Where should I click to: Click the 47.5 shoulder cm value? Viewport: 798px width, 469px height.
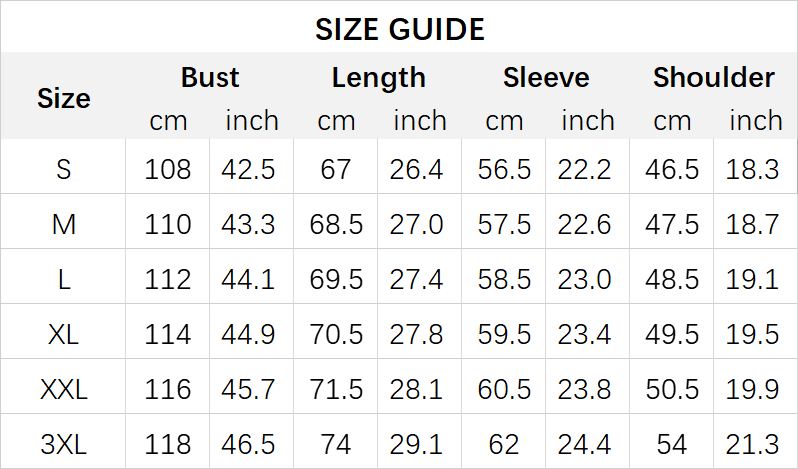672,224
